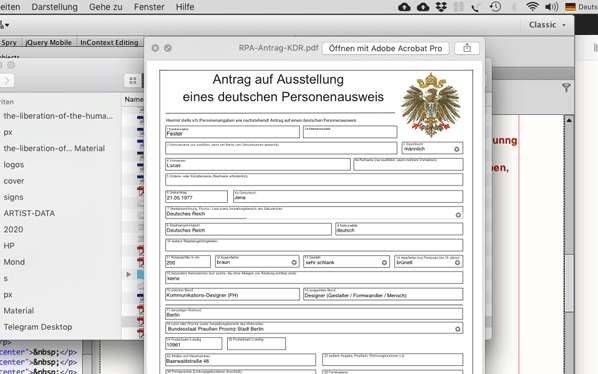Switch to the InContext Editing tab
Image resolution: width=598 pixels, height=374 pixels.
109,42
